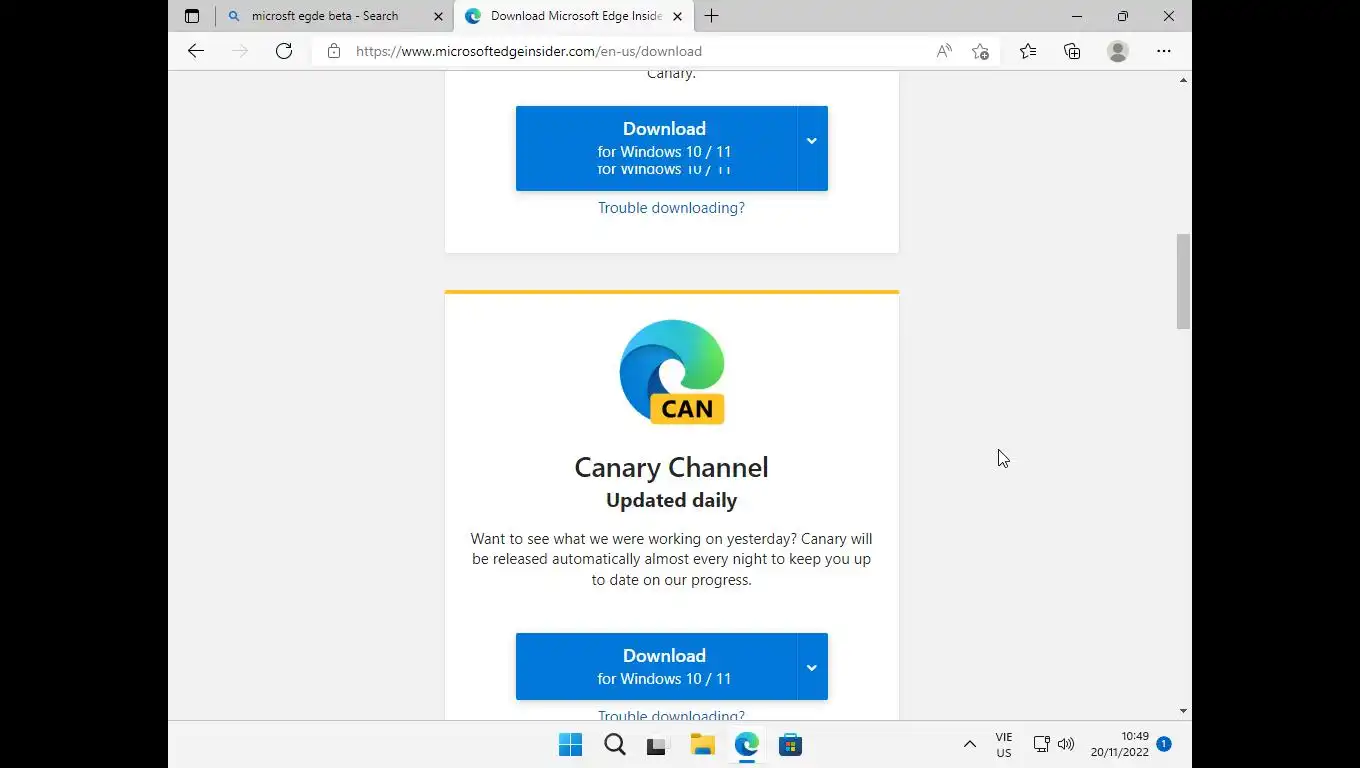This screenshot has width=1360, height=768.
Task: Click the page vertical scrollbar thumb
Action: pos(1184,281)
